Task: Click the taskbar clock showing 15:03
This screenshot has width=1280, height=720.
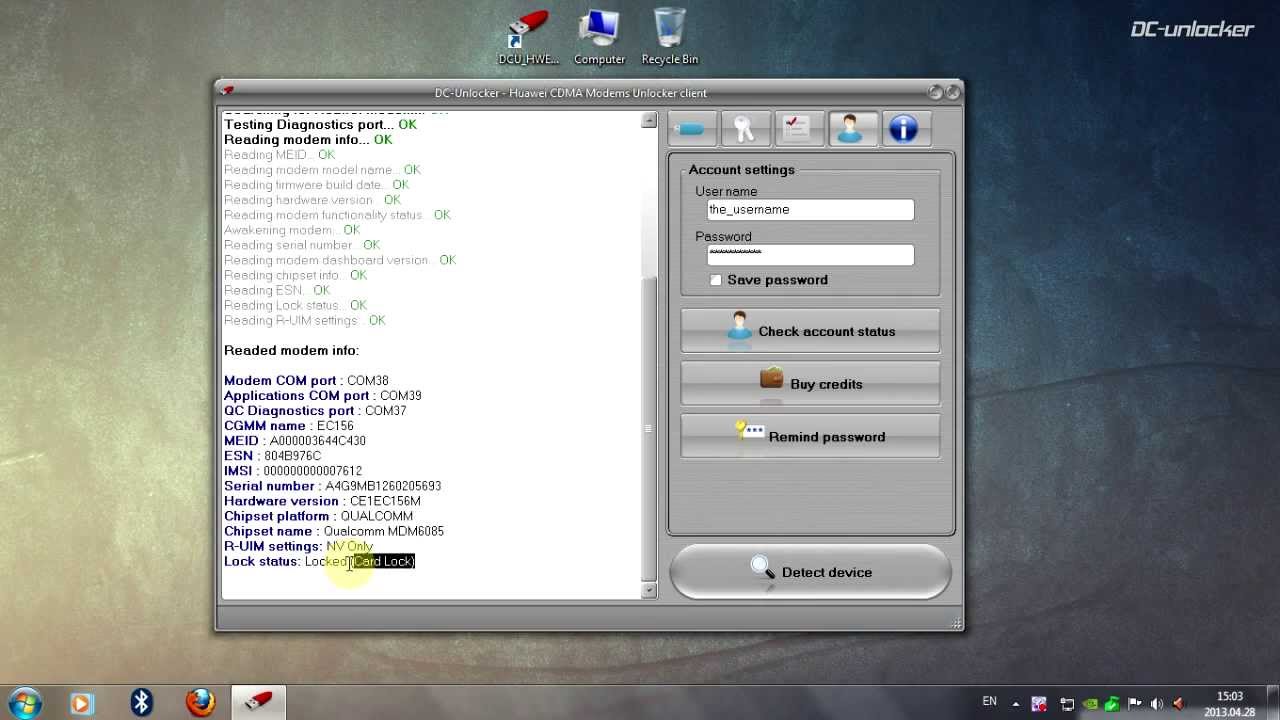Action: [x=1230, y=704]
